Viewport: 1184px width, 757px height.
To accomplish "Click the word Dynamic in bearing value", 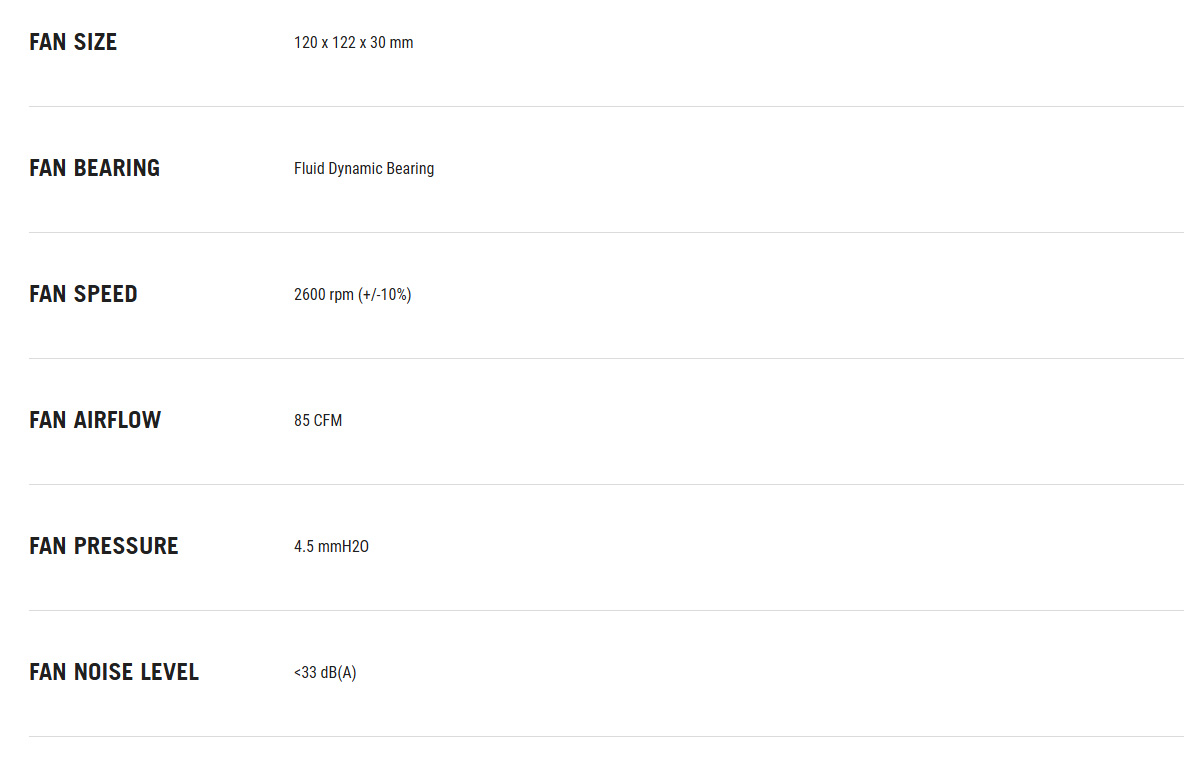I will [356, 169].
